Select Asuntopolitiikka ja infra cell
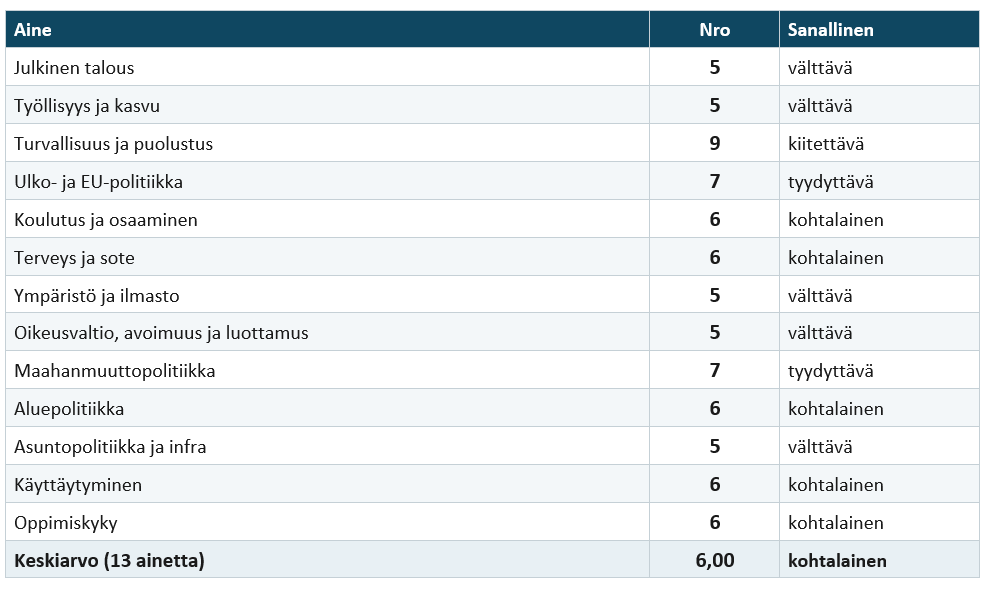Viewport: 988px width, 591px height. click(327, 446)
